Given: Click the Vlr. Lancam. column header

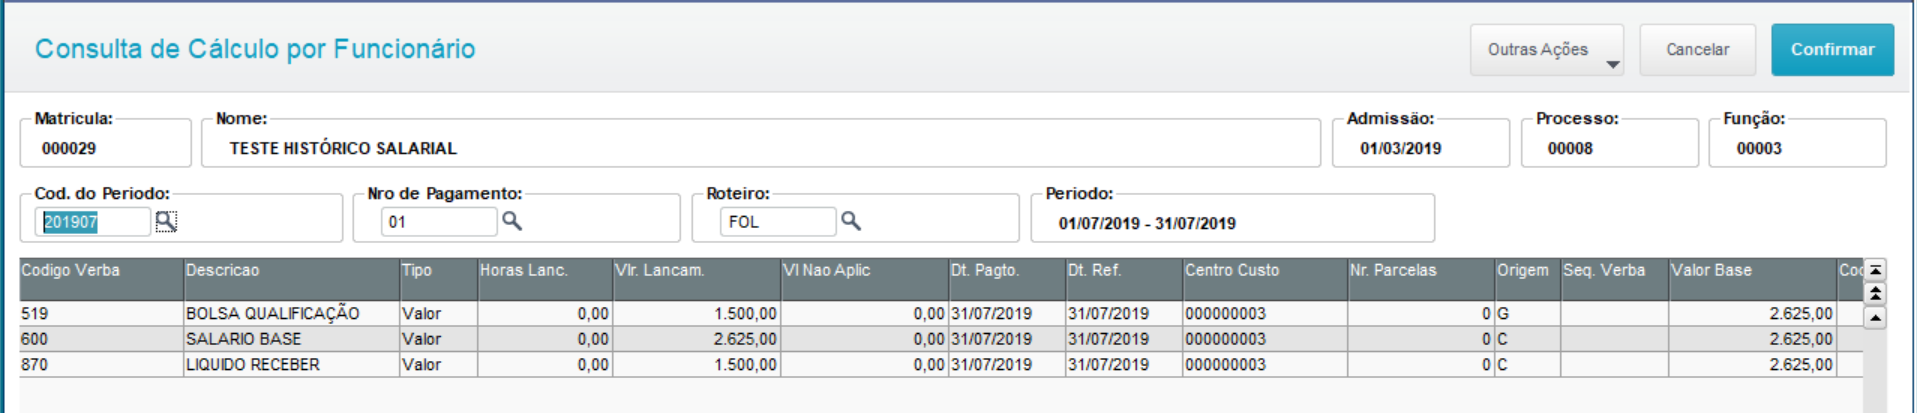Looking at the screenshot, I should (x=697, y=279).
